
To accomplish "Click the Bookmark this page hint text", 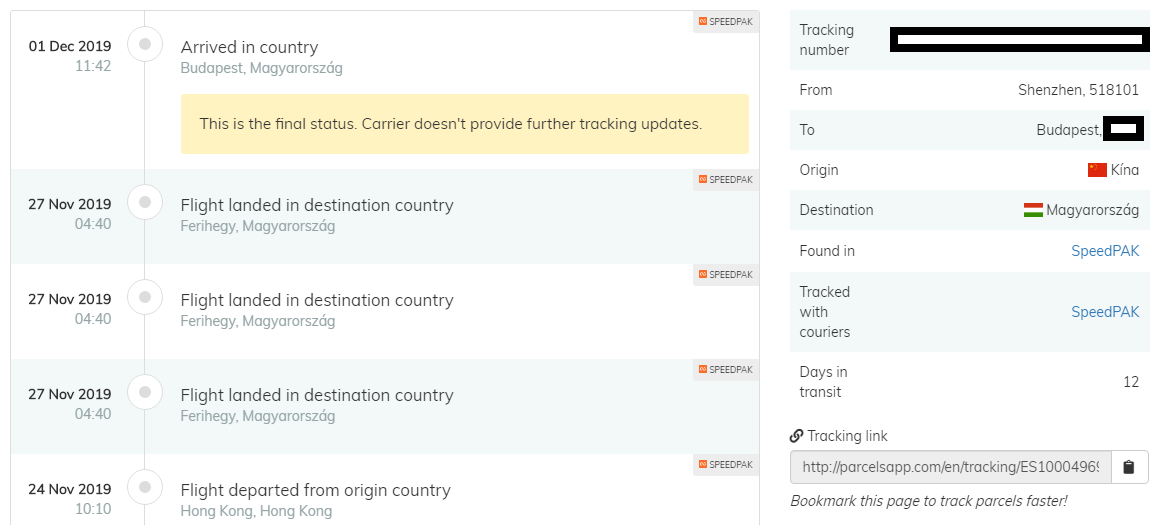I will (928, 501).
